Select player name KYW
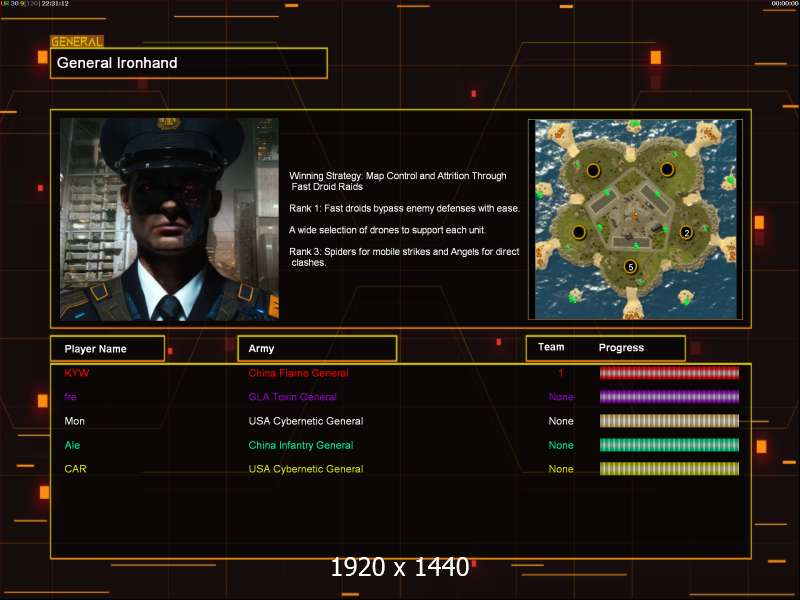The width and height of the screenshot is (800, 600). 77,373
